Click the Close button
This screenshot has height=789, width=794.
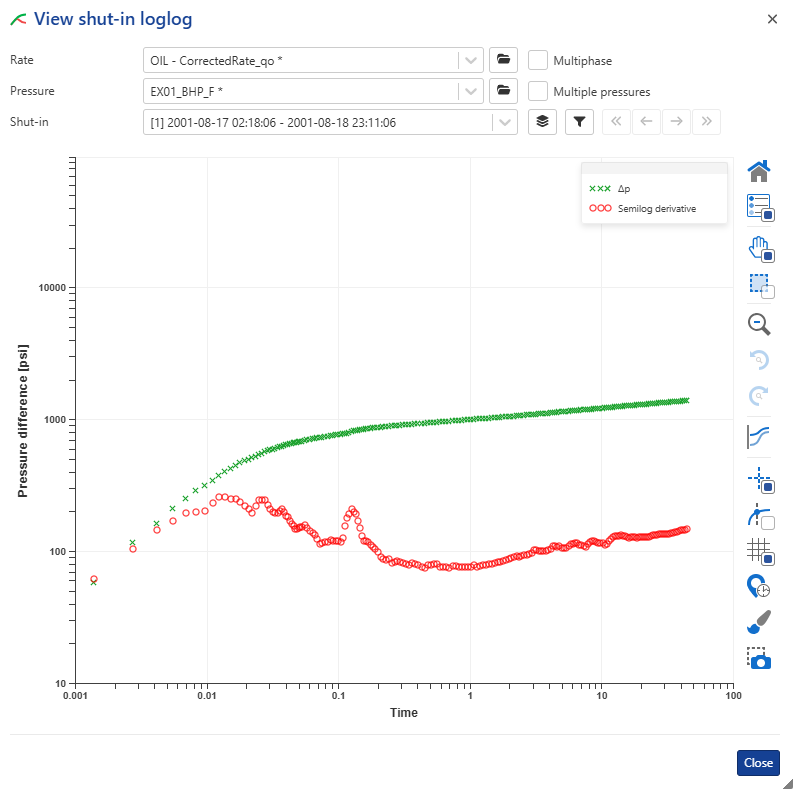coord(758,763)
